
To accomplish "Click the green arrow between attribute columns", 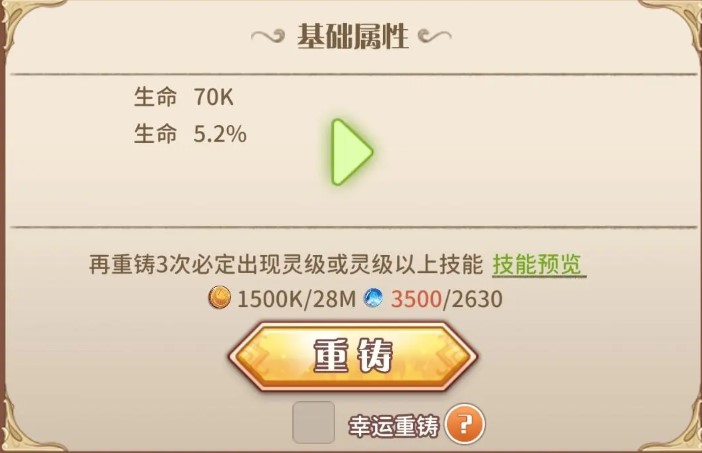I will pyautogui.click(x=352, y=152).
